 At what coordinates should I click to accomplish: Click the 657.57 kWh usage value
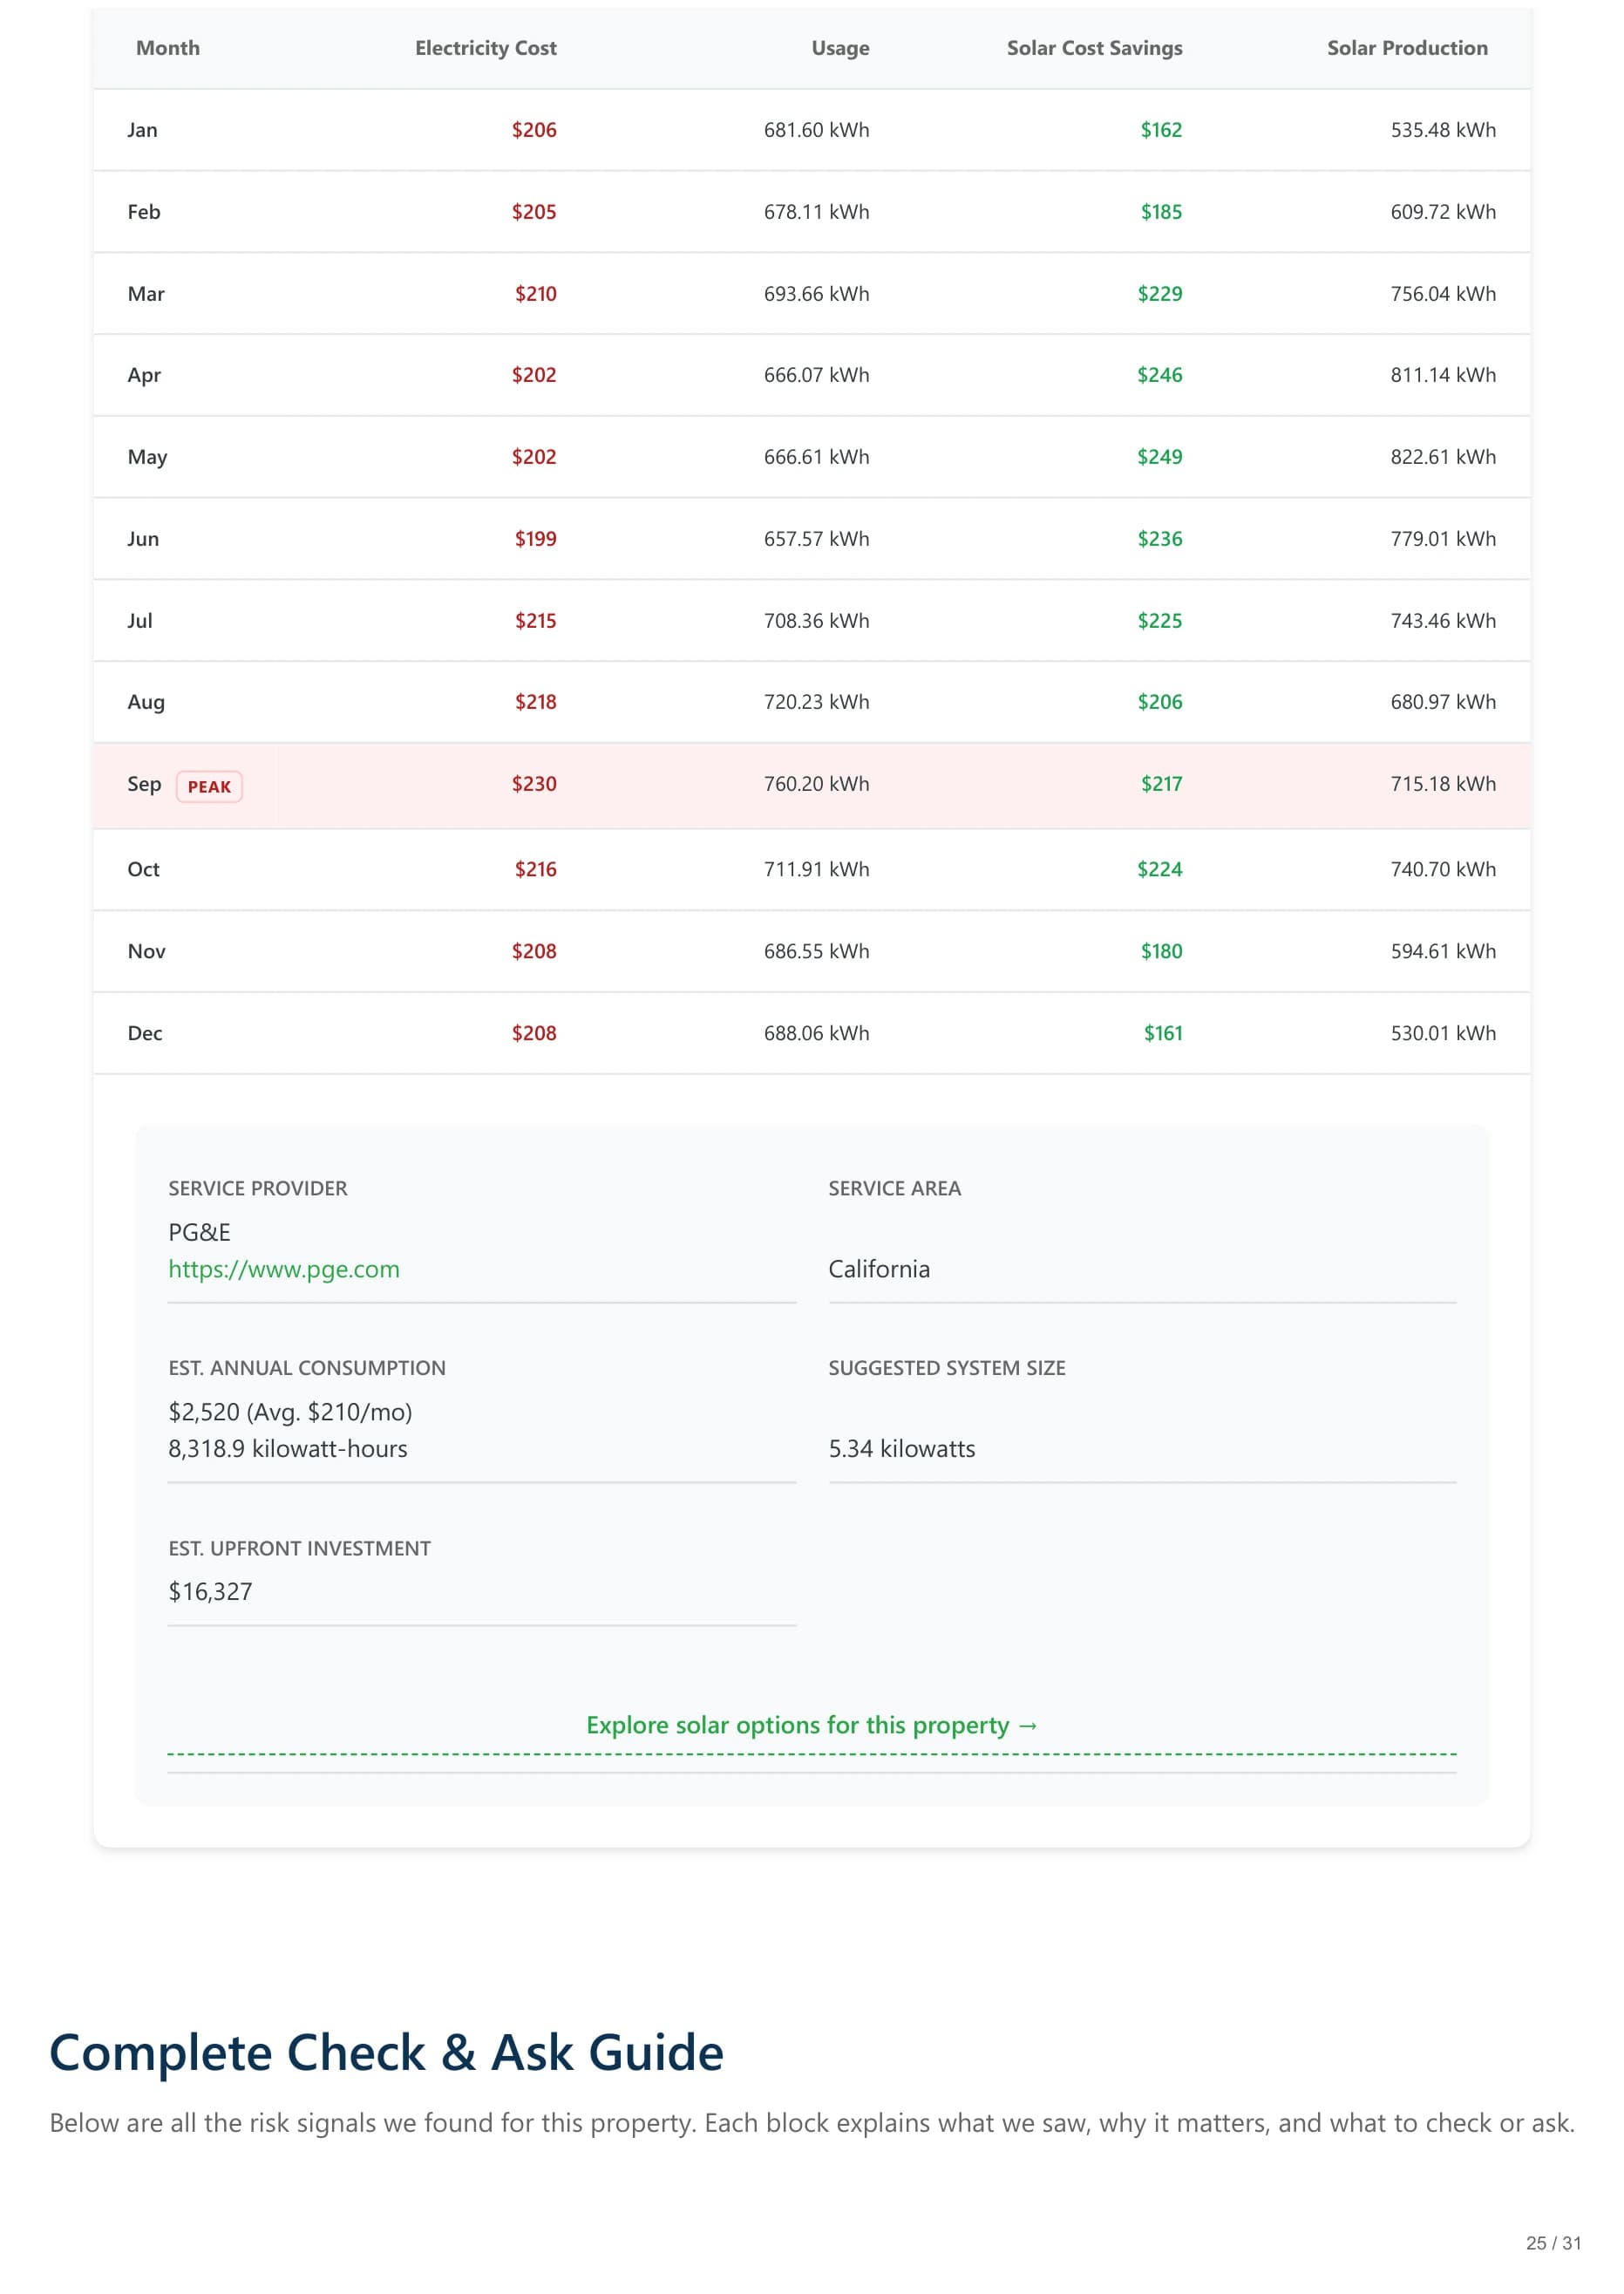click(816, 539)
